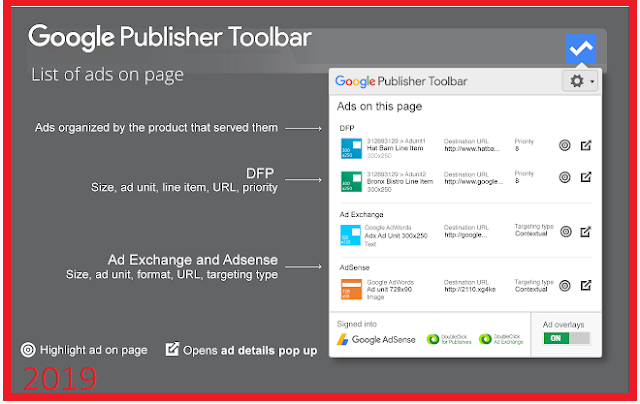
Task: Click the 'Hat Barn Line Item' text
Action: click(395, 148)
